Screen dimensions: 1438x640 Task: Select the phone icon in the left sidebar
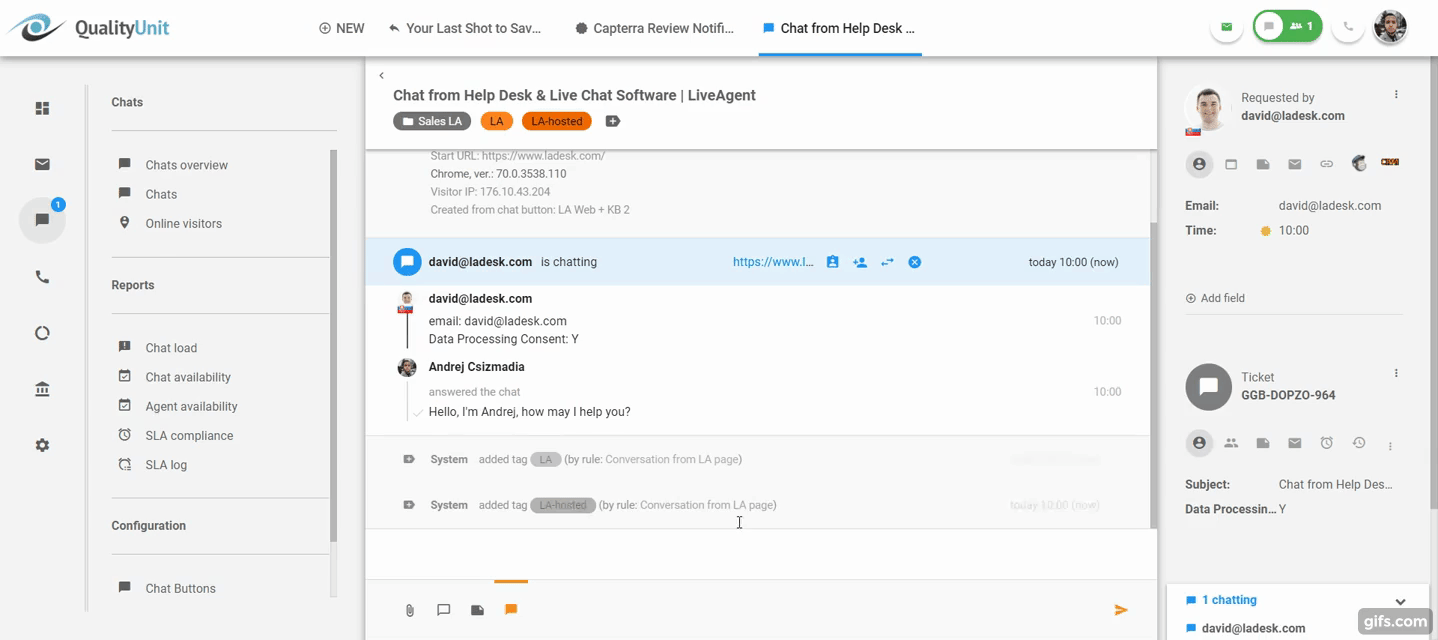pyautogui.click(x=42, y=277)
